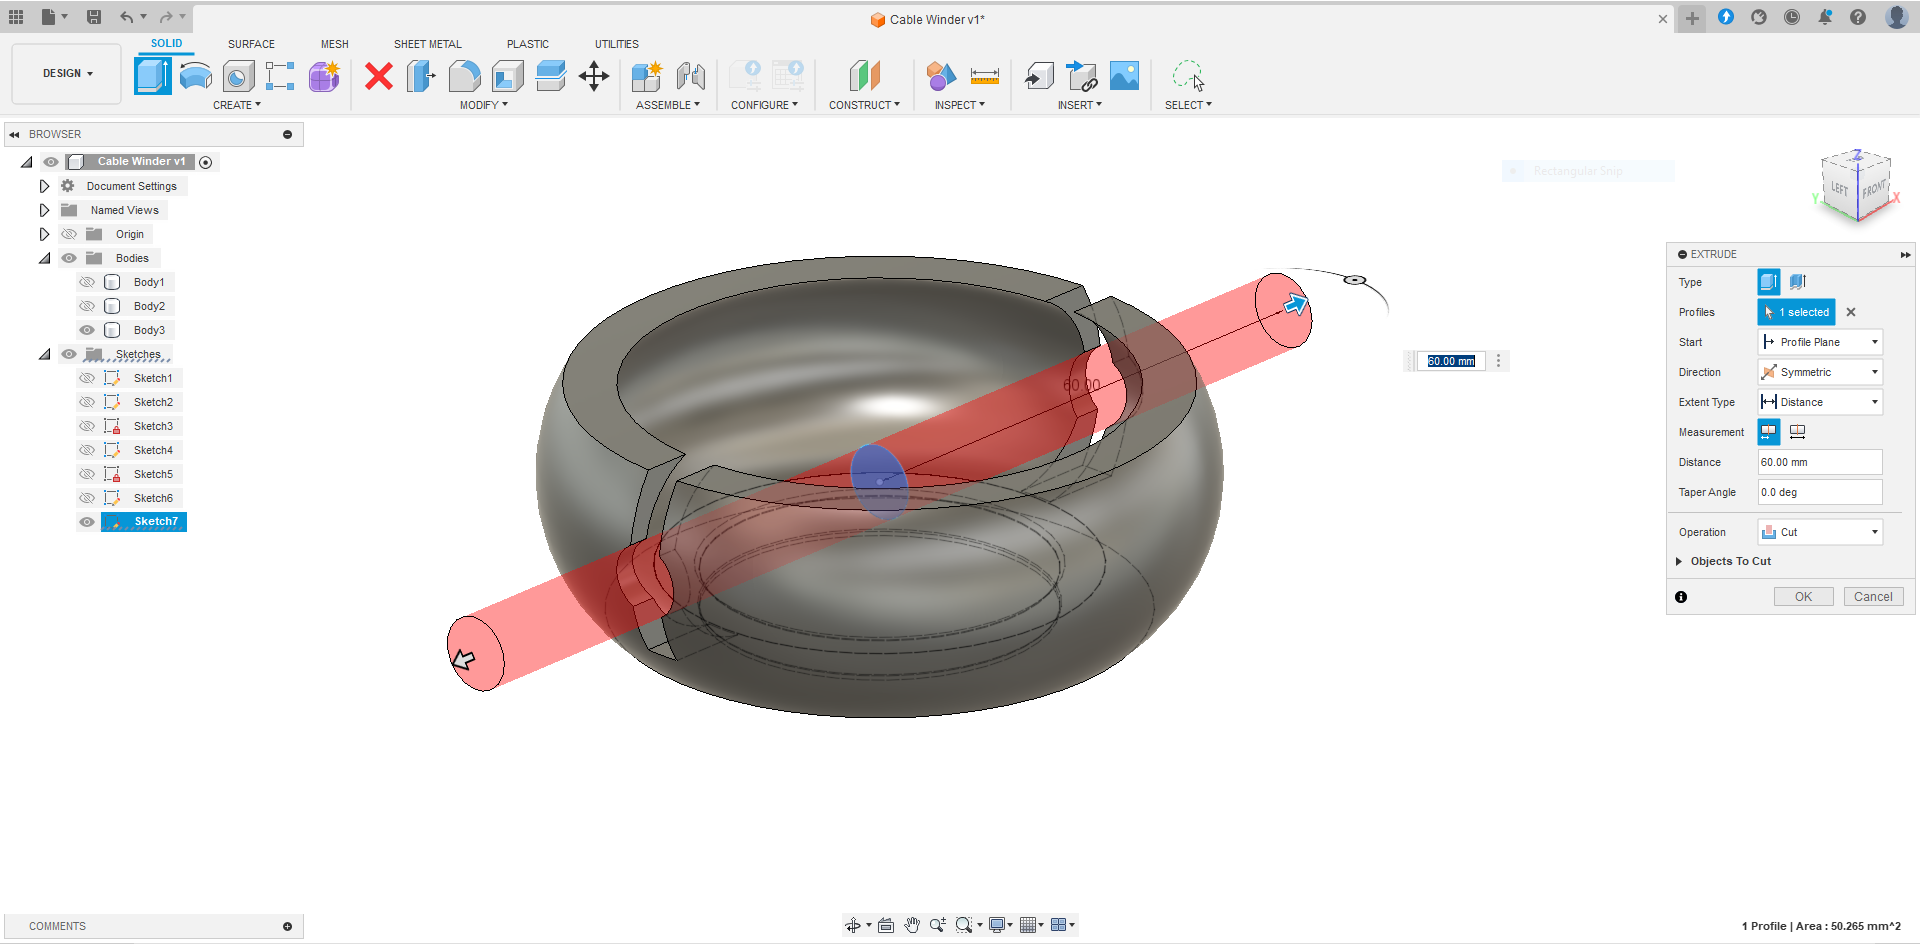Select the Extrude tool in the Create toolbar
This screenshot has height=944, width=1920.
tap(152, 76)
